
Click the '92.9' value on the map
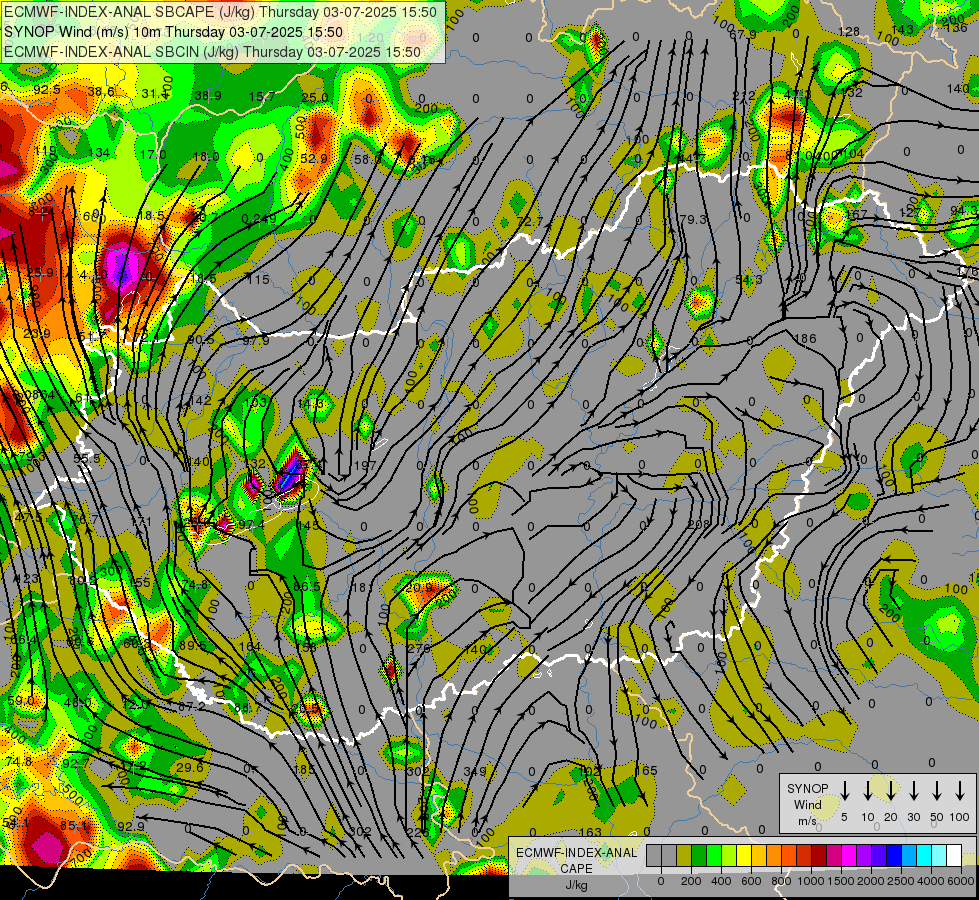click(131, 826)
